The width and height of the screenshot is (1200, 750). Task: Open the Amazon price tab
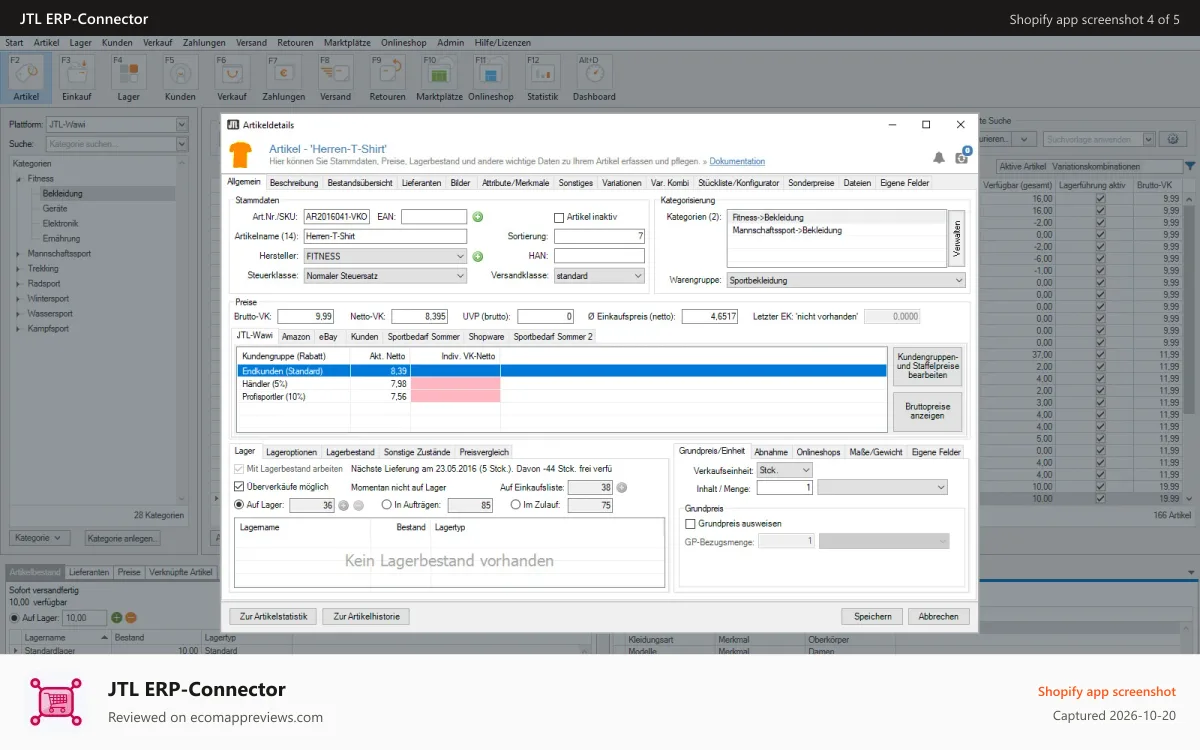296,337
